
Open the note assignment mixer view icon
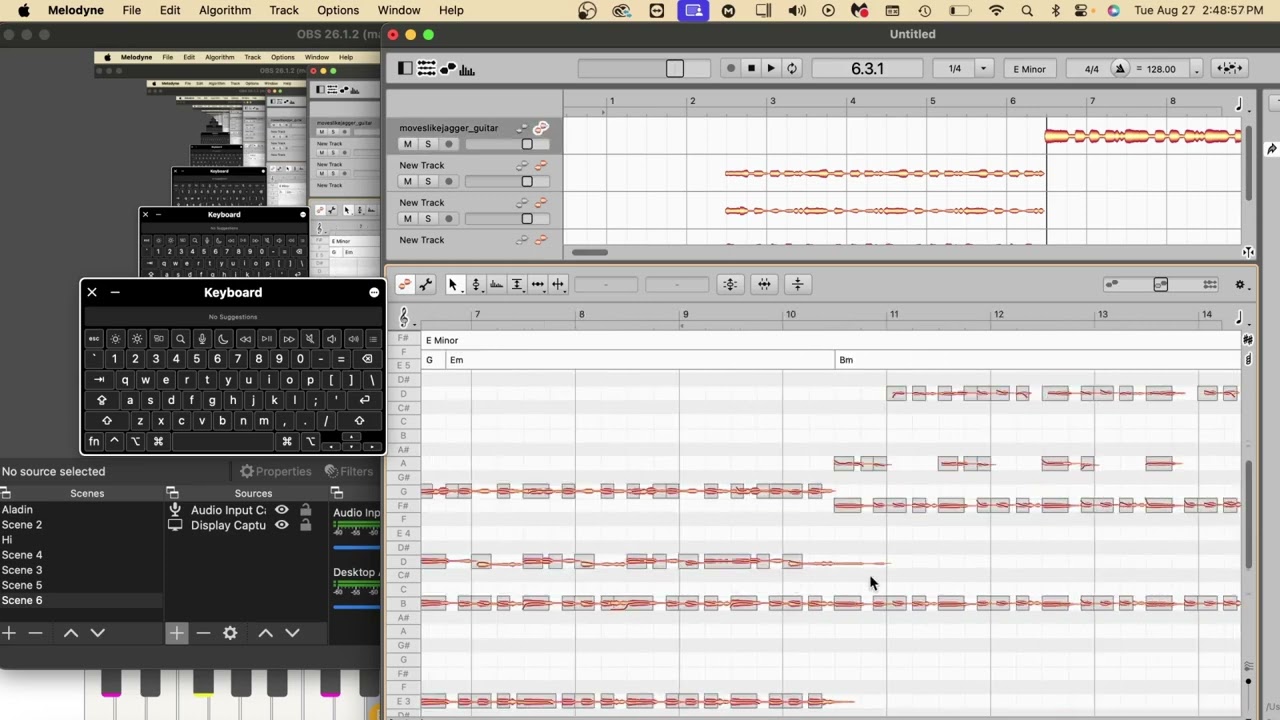pyautogui.click(x=427, y=68)
